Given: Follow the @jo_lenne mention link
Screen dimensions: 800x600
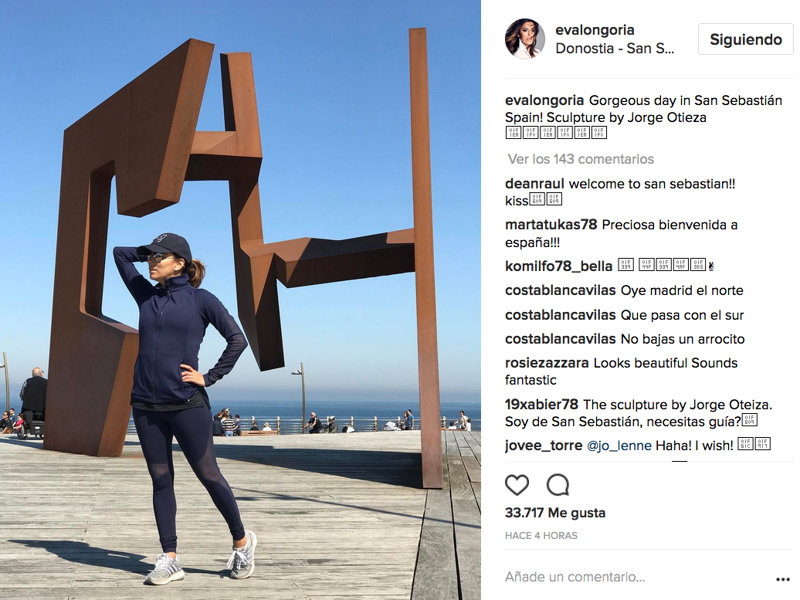Looking at the screenshot, I should click(x=619, y=445).
